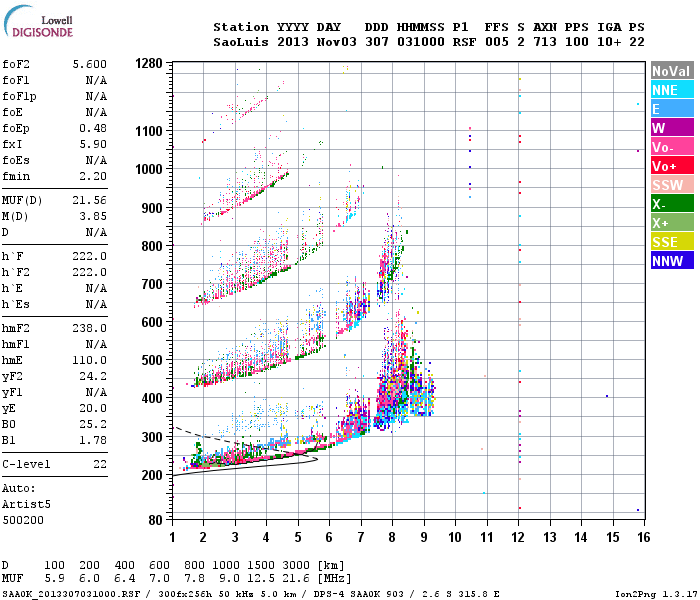Click the MUF value 21.6 in table
700x600 pixels.
click(x=296, y=579)
